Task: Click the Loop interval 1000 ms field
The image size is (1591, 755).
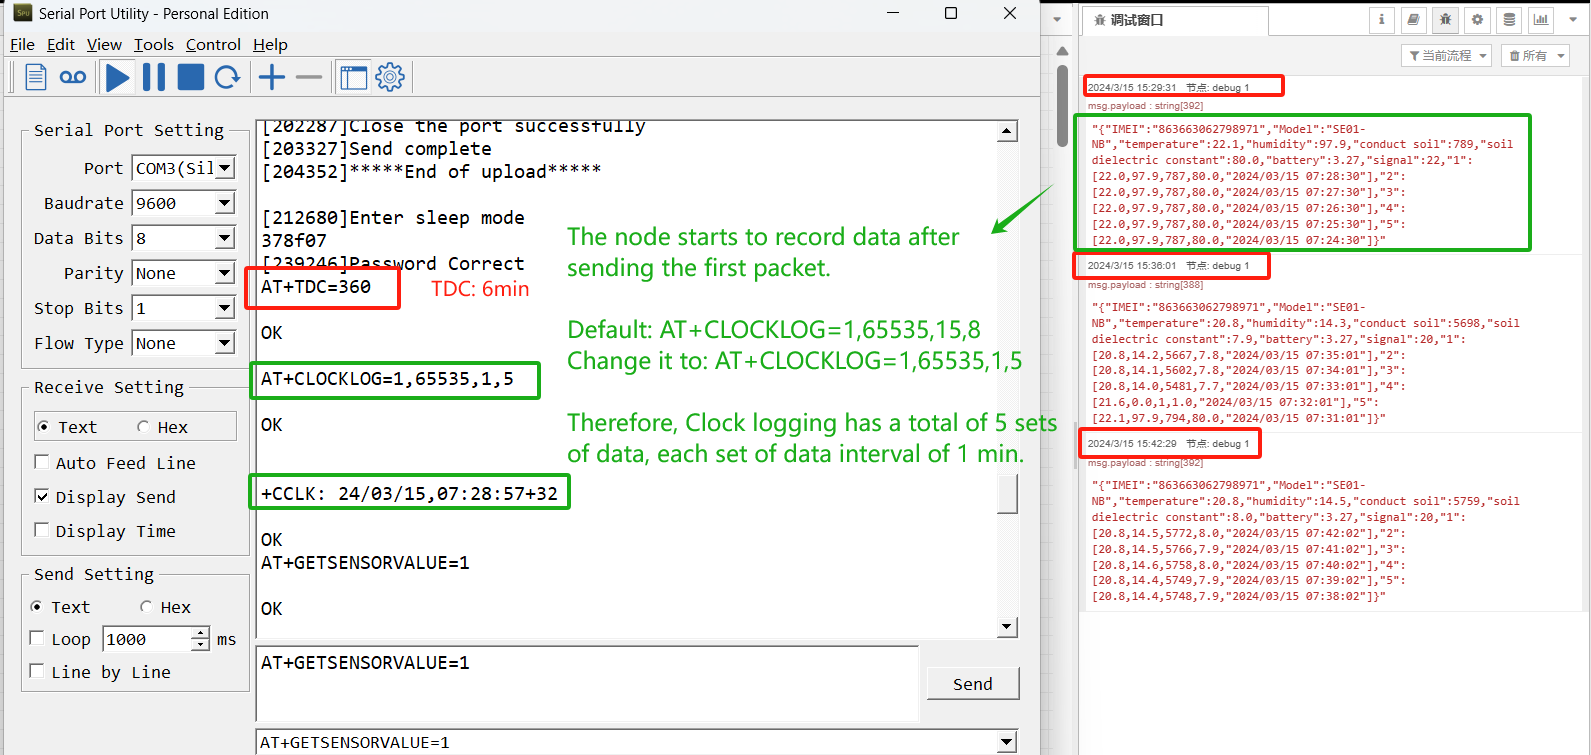Action: coord(147,639)
